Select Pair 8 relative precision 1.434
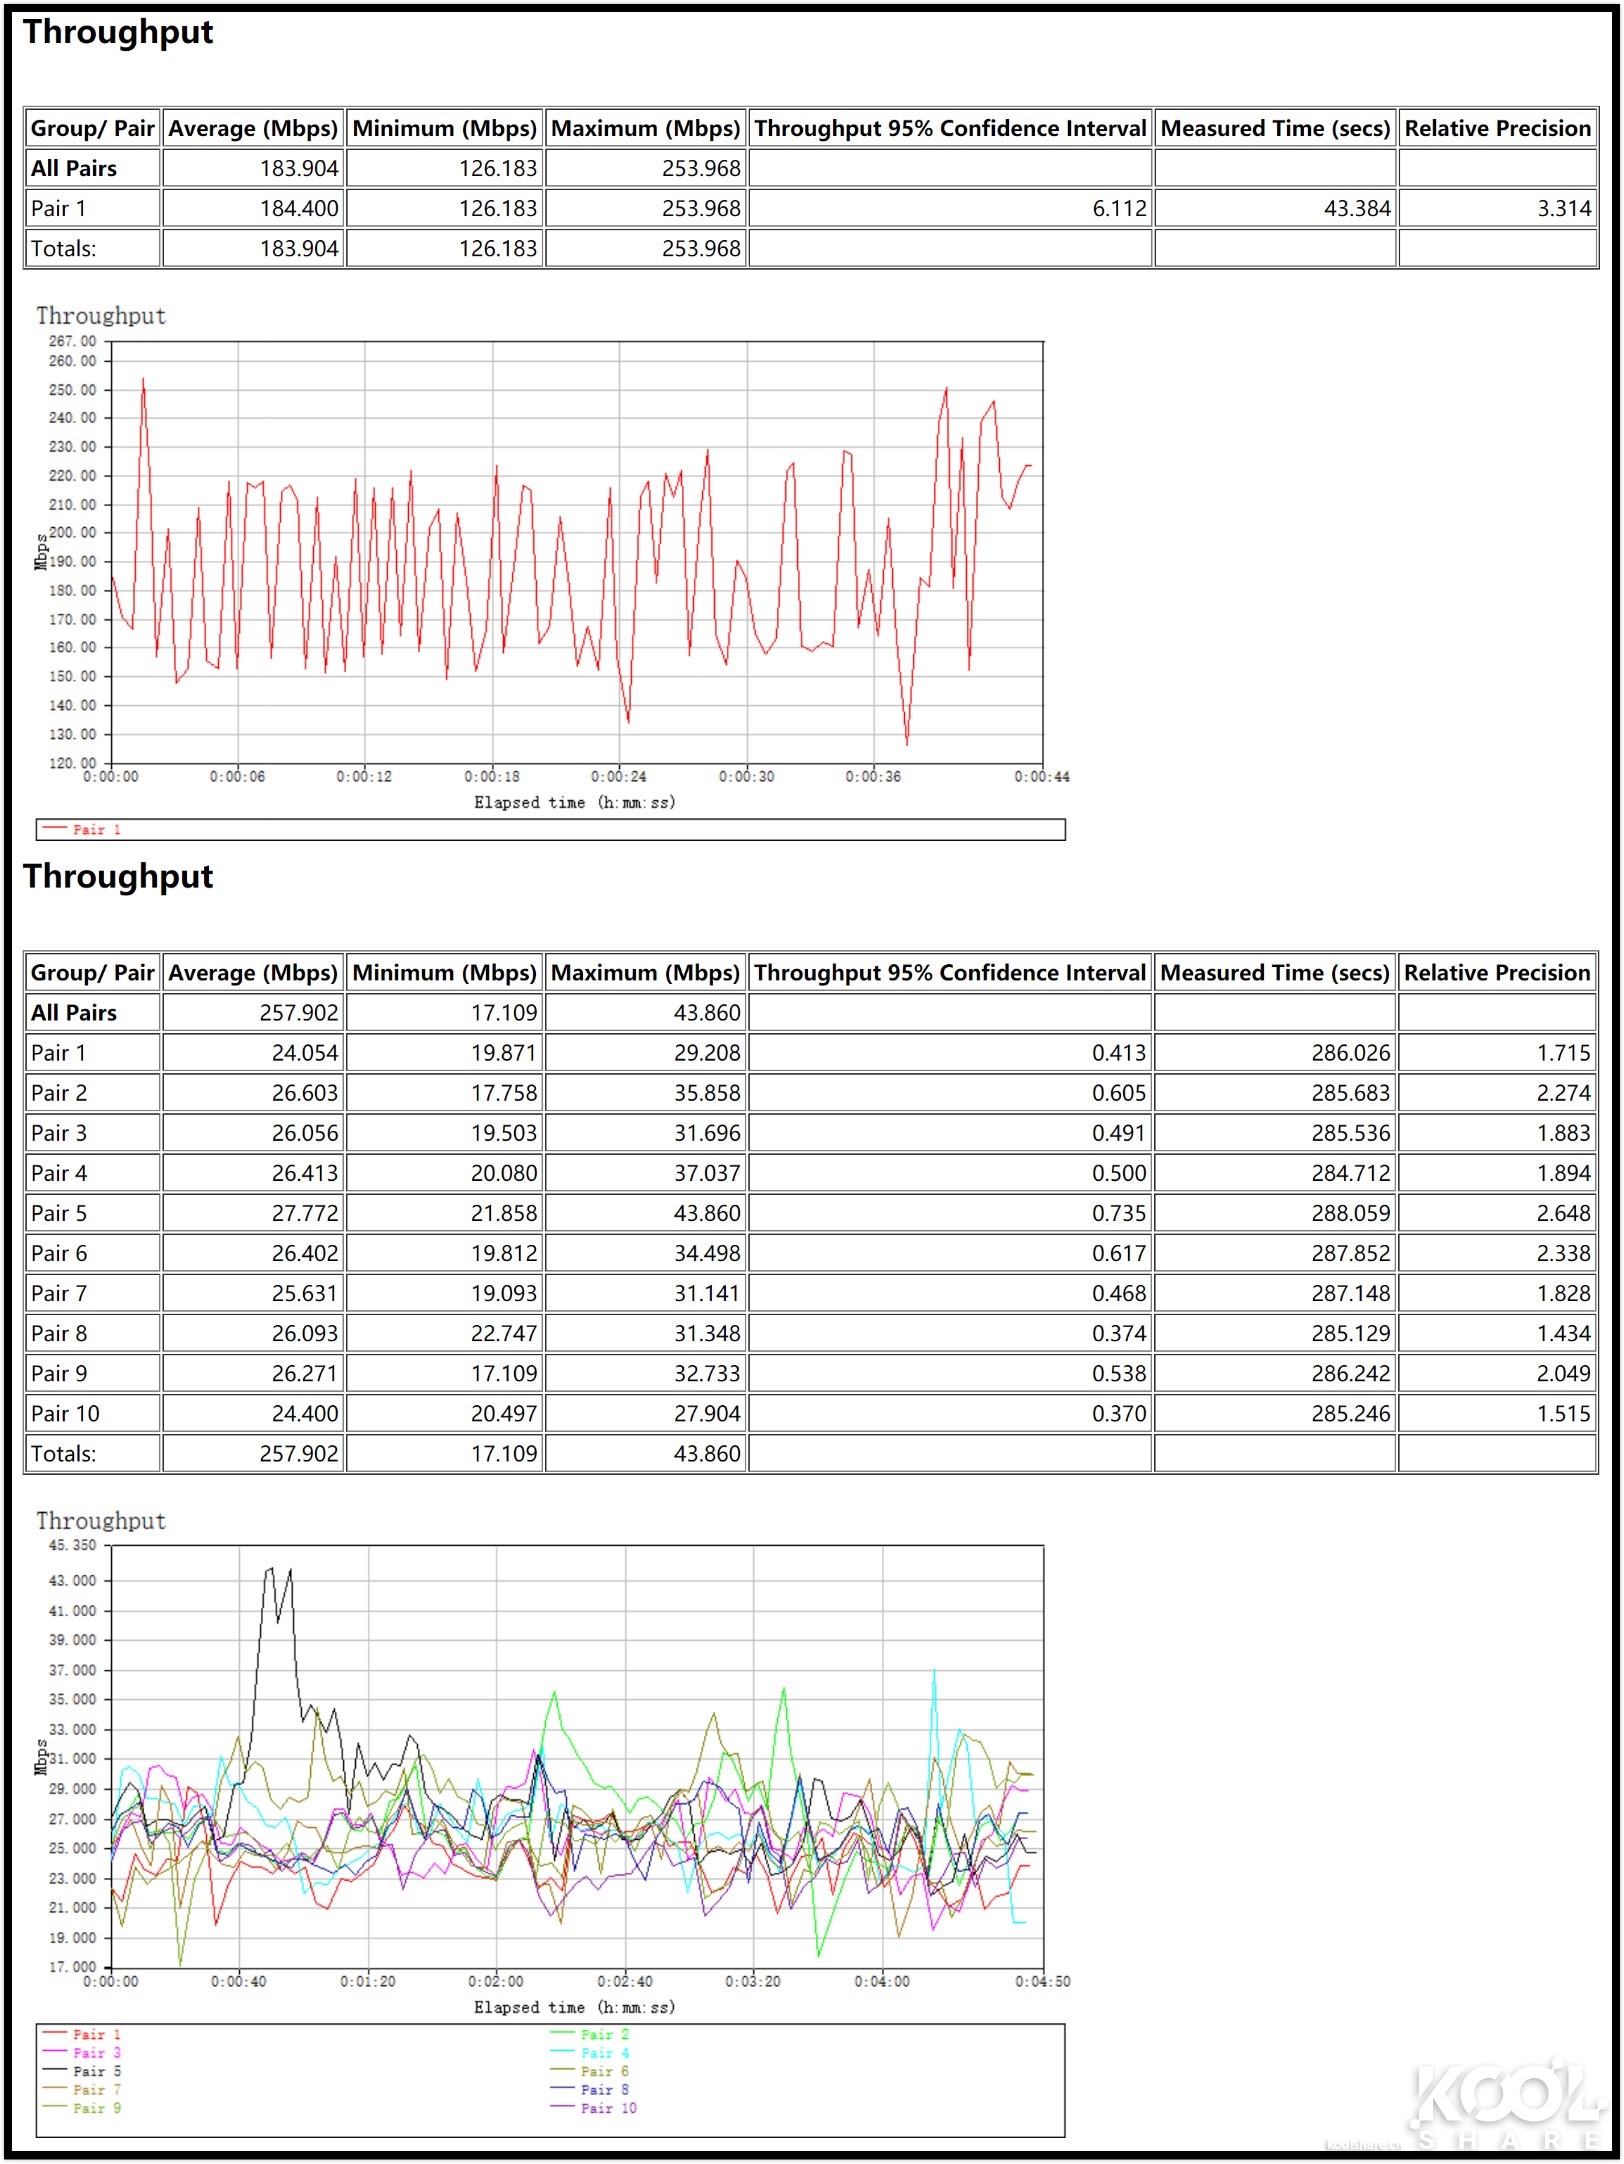 point(1564,1333)
